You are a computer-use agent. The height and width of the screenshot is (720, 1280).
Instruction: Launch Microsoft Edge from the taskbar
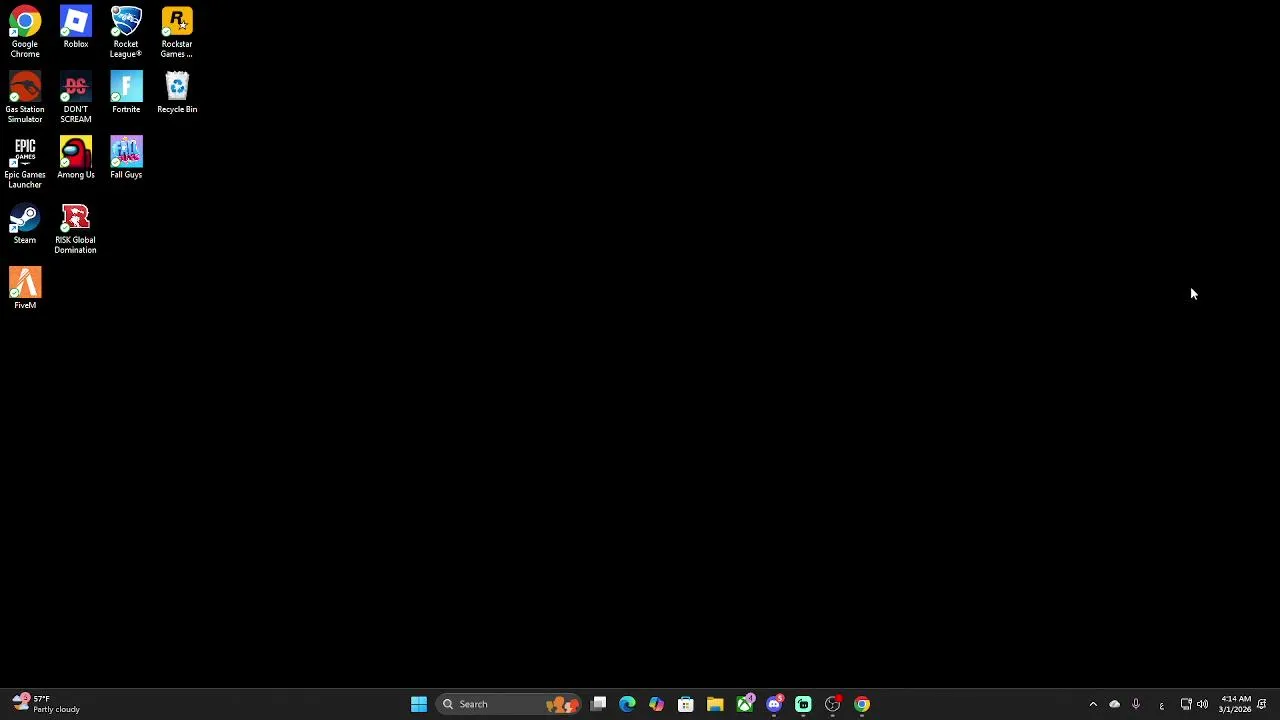click(627, 704)
